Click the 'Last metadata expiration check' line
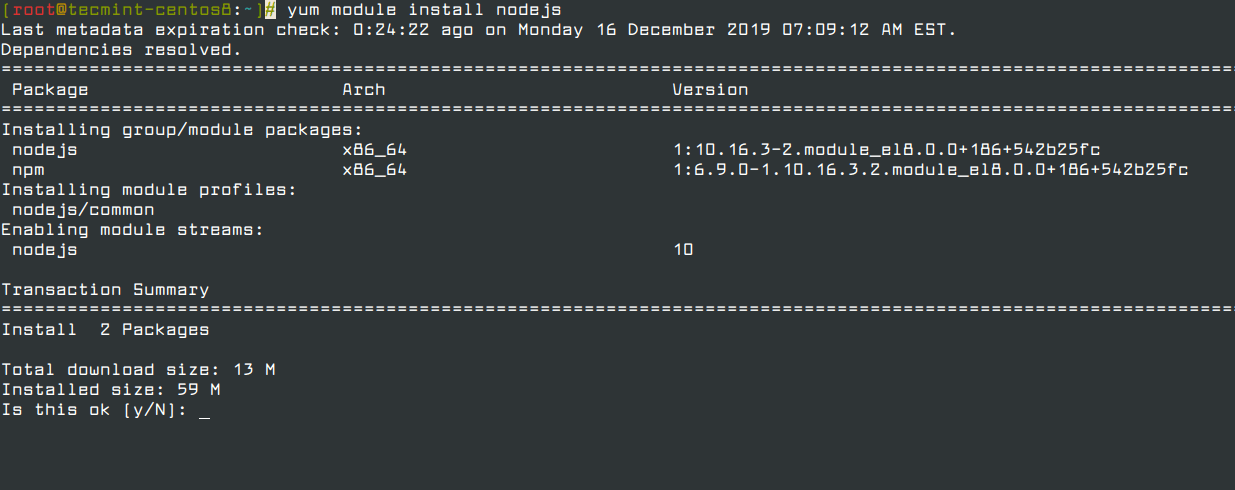 (479, 30)
